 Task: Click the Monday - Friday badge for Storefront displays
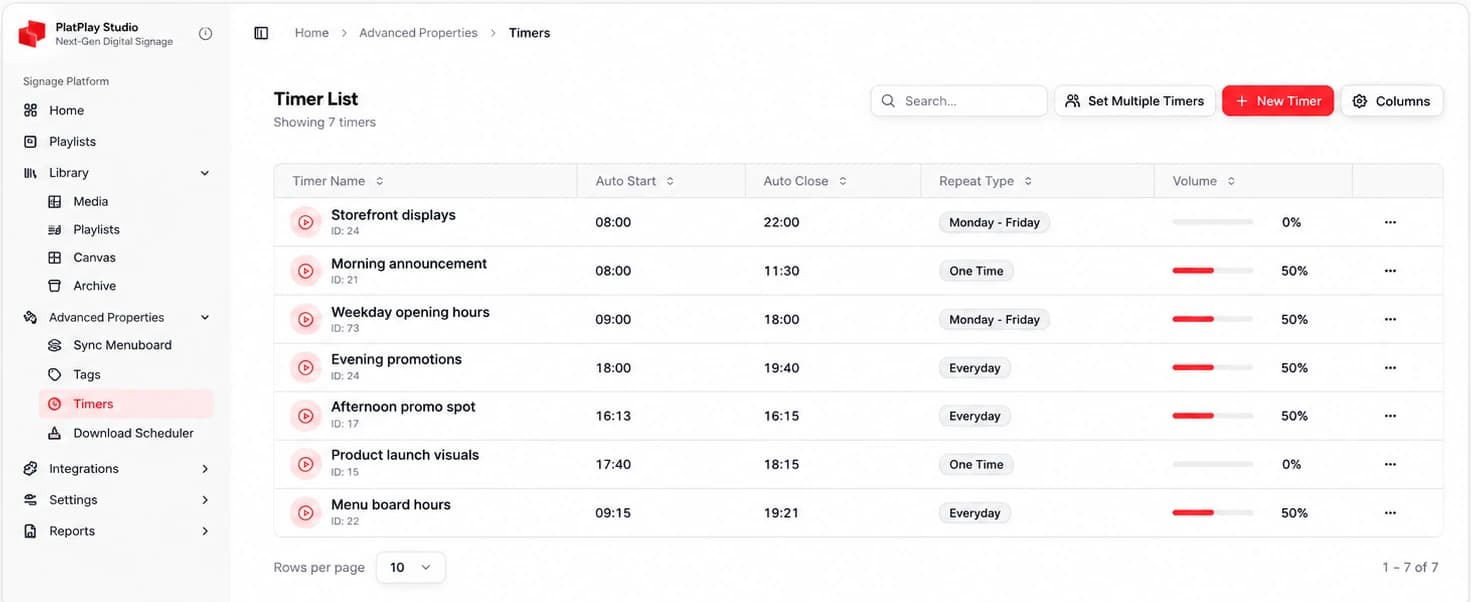tap(995, 222)
